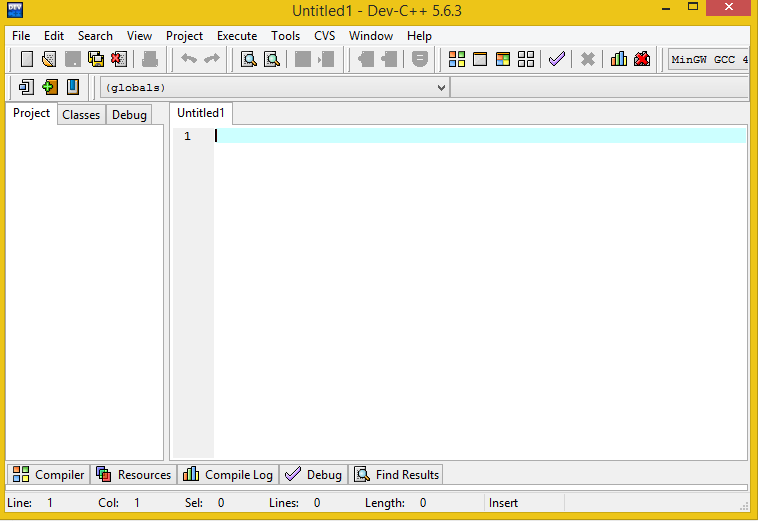Run the program using window icon
The image size is (758, 521).
tap(480, 59)
